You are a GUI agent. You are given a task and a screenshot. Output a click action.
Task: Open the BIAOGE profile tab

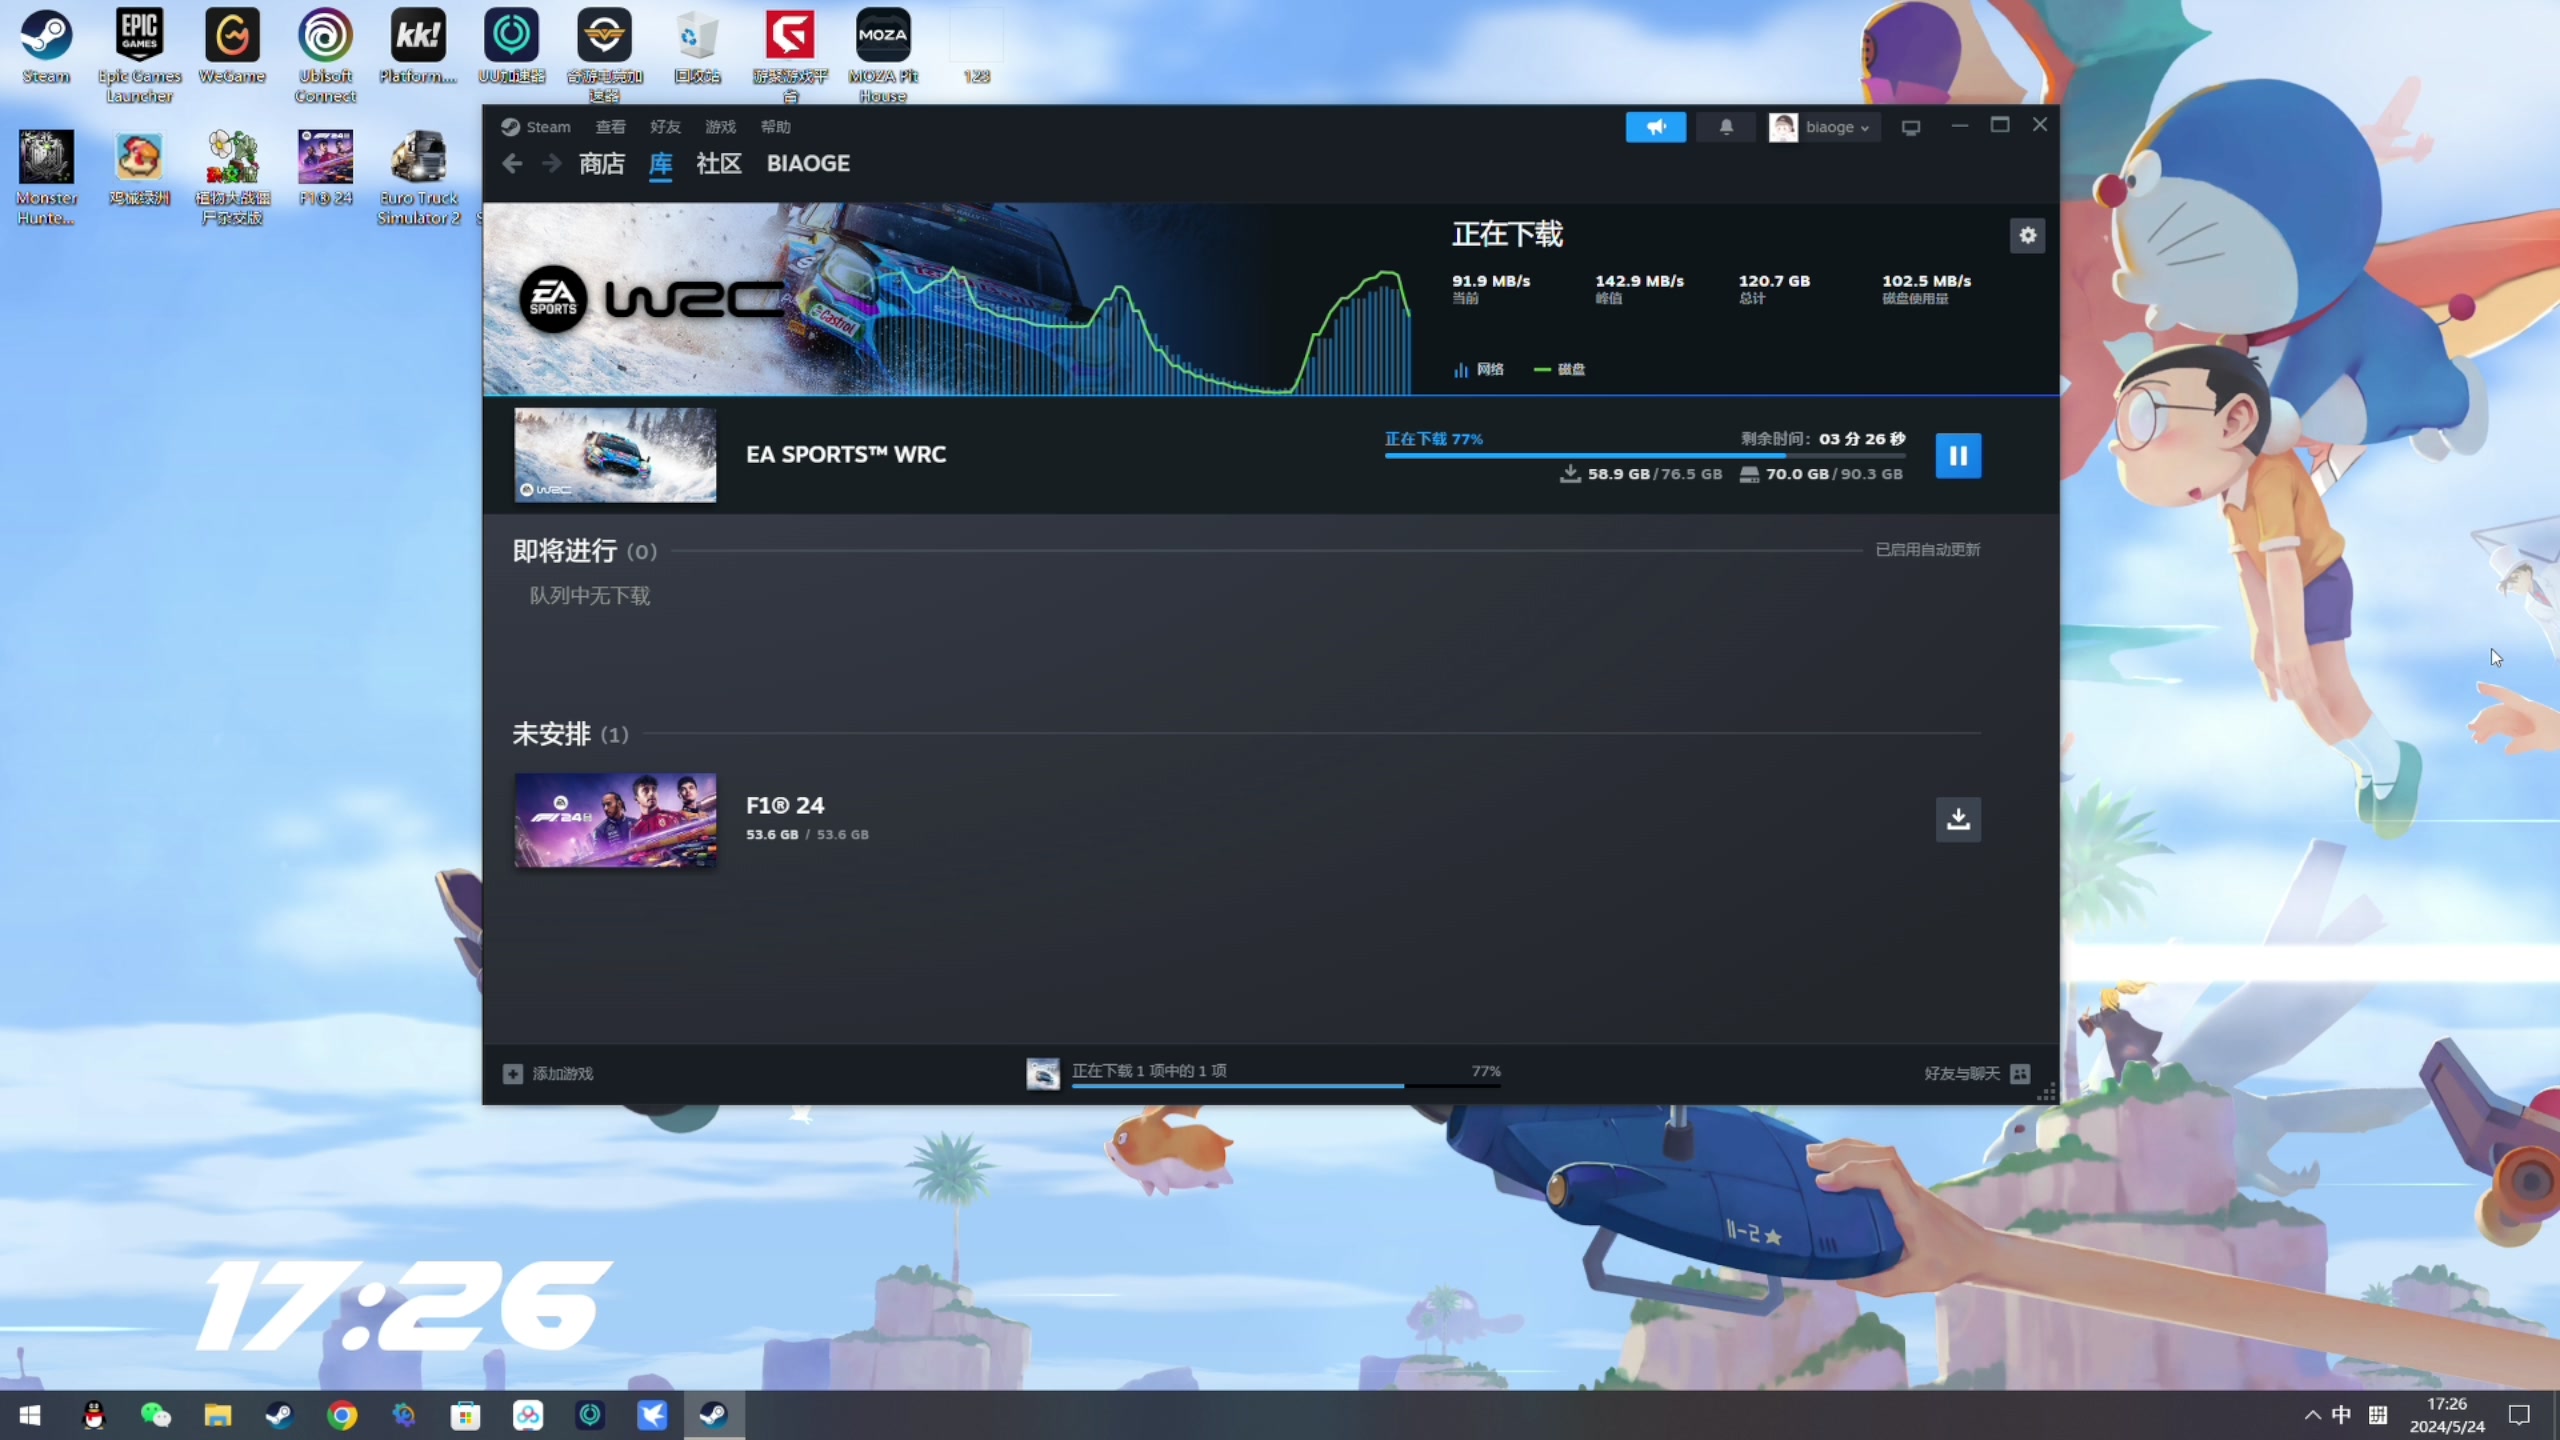pos(808,163)
